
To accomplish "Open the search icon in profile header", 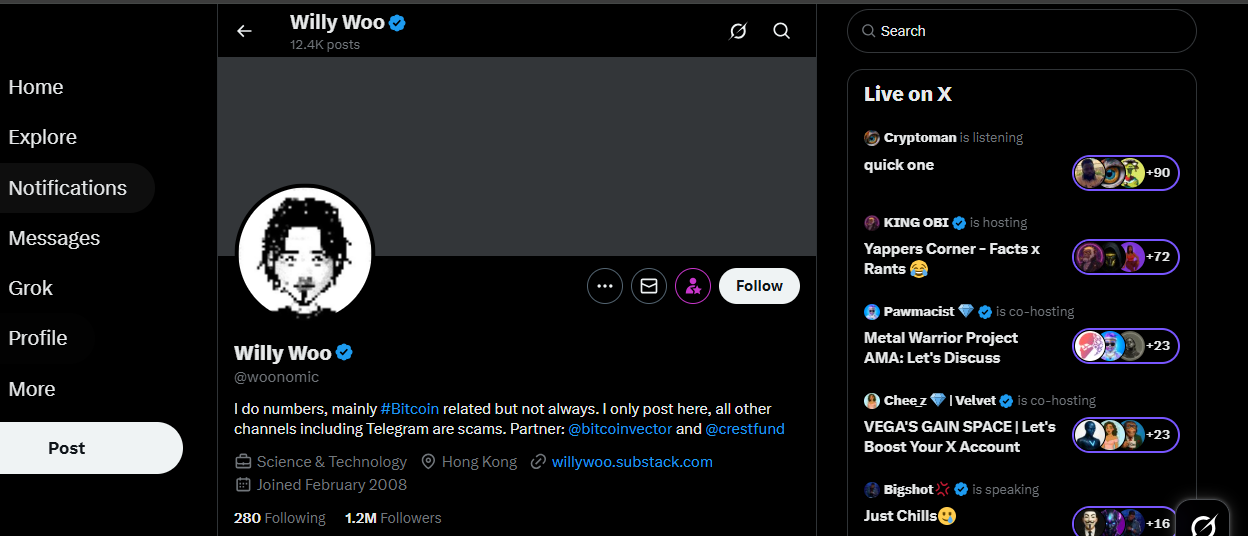I will [x=782, y=31].
